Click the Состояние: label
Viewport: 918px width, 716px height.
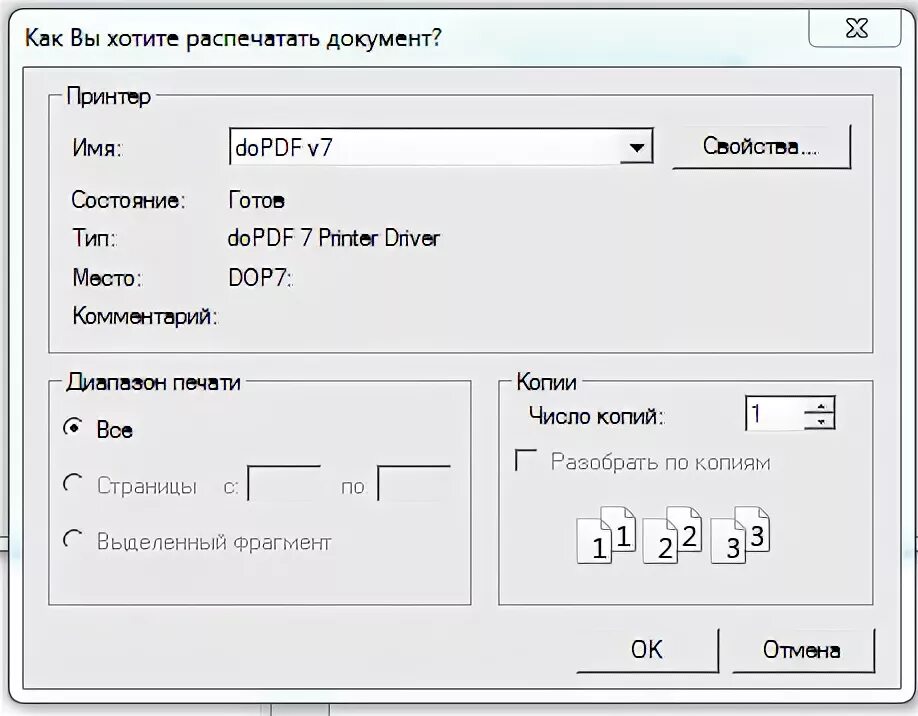click(128, 200)
